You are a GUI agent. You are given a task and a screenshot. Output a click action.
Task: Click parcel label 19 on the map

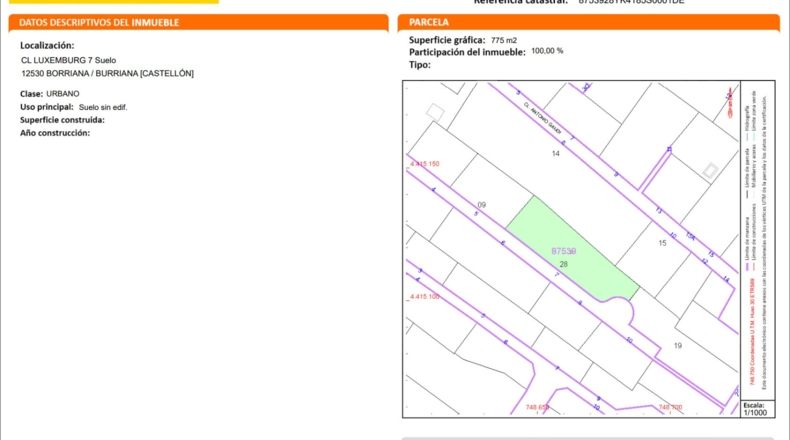click(x=678, y=345)
